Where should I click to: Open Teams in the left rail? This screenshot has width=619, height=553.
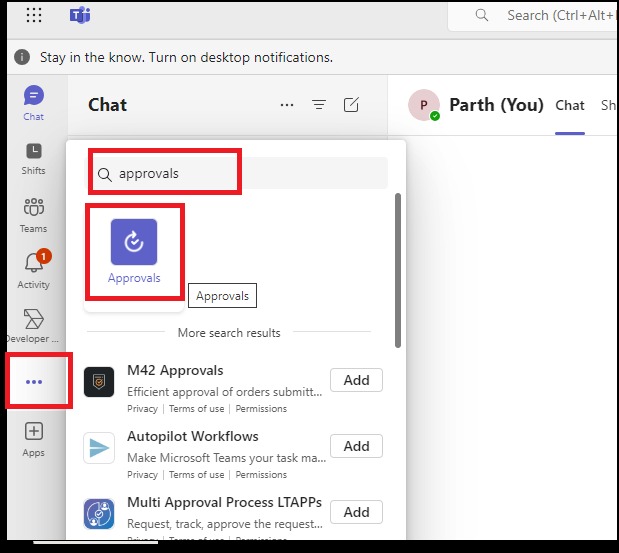point(34,216)
